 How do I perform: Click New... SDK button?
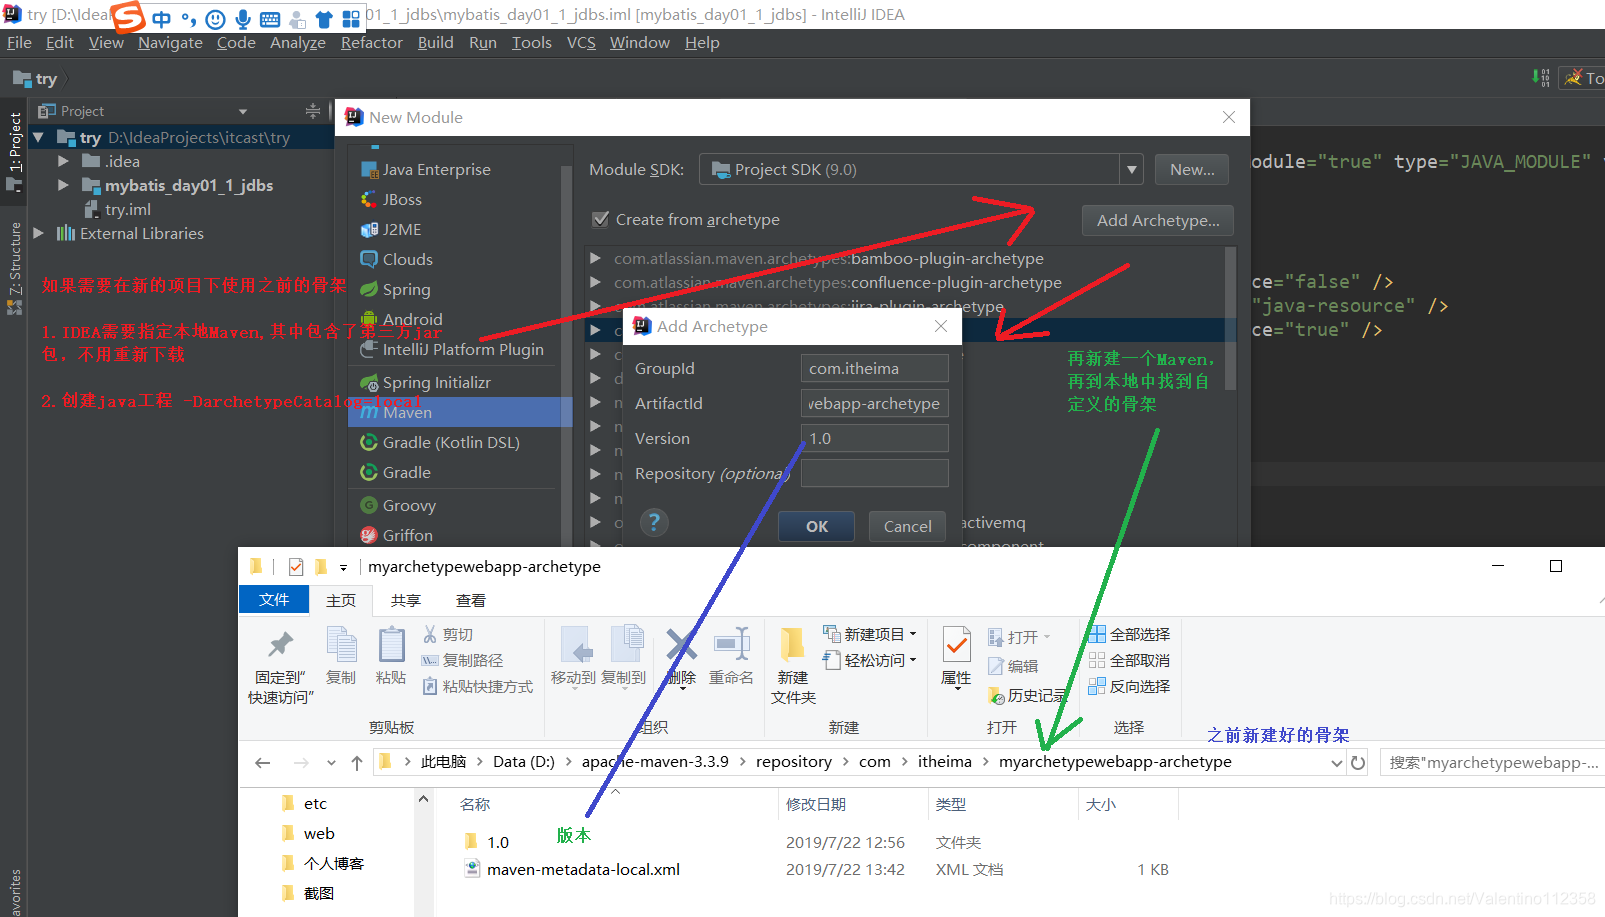click(1192, 170)
